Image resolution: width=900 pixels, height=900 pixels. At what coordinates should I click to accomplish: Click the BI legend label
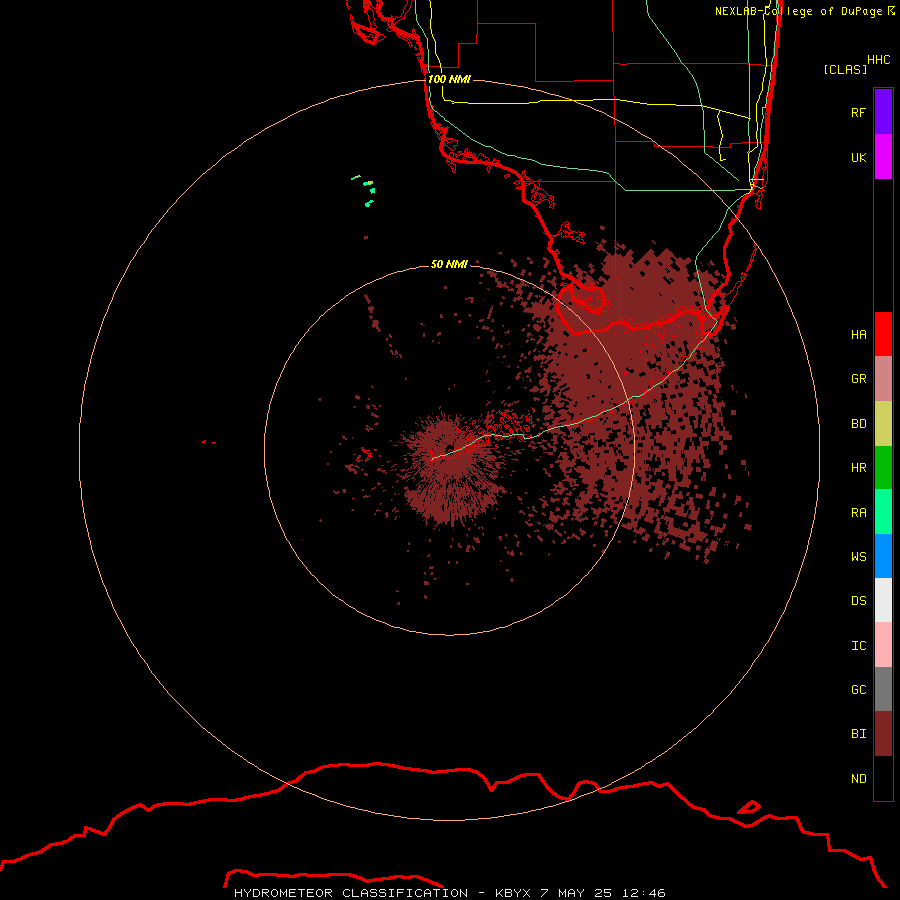(x=858, y=734)
